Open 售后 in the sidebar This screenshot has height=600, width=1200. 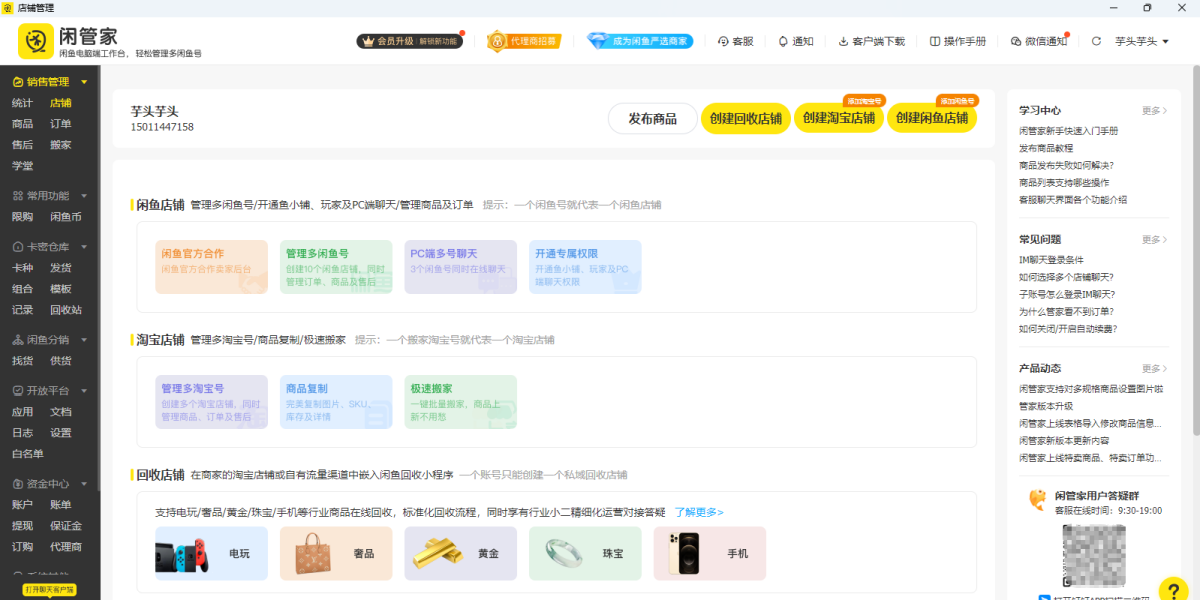click(22, 145)
